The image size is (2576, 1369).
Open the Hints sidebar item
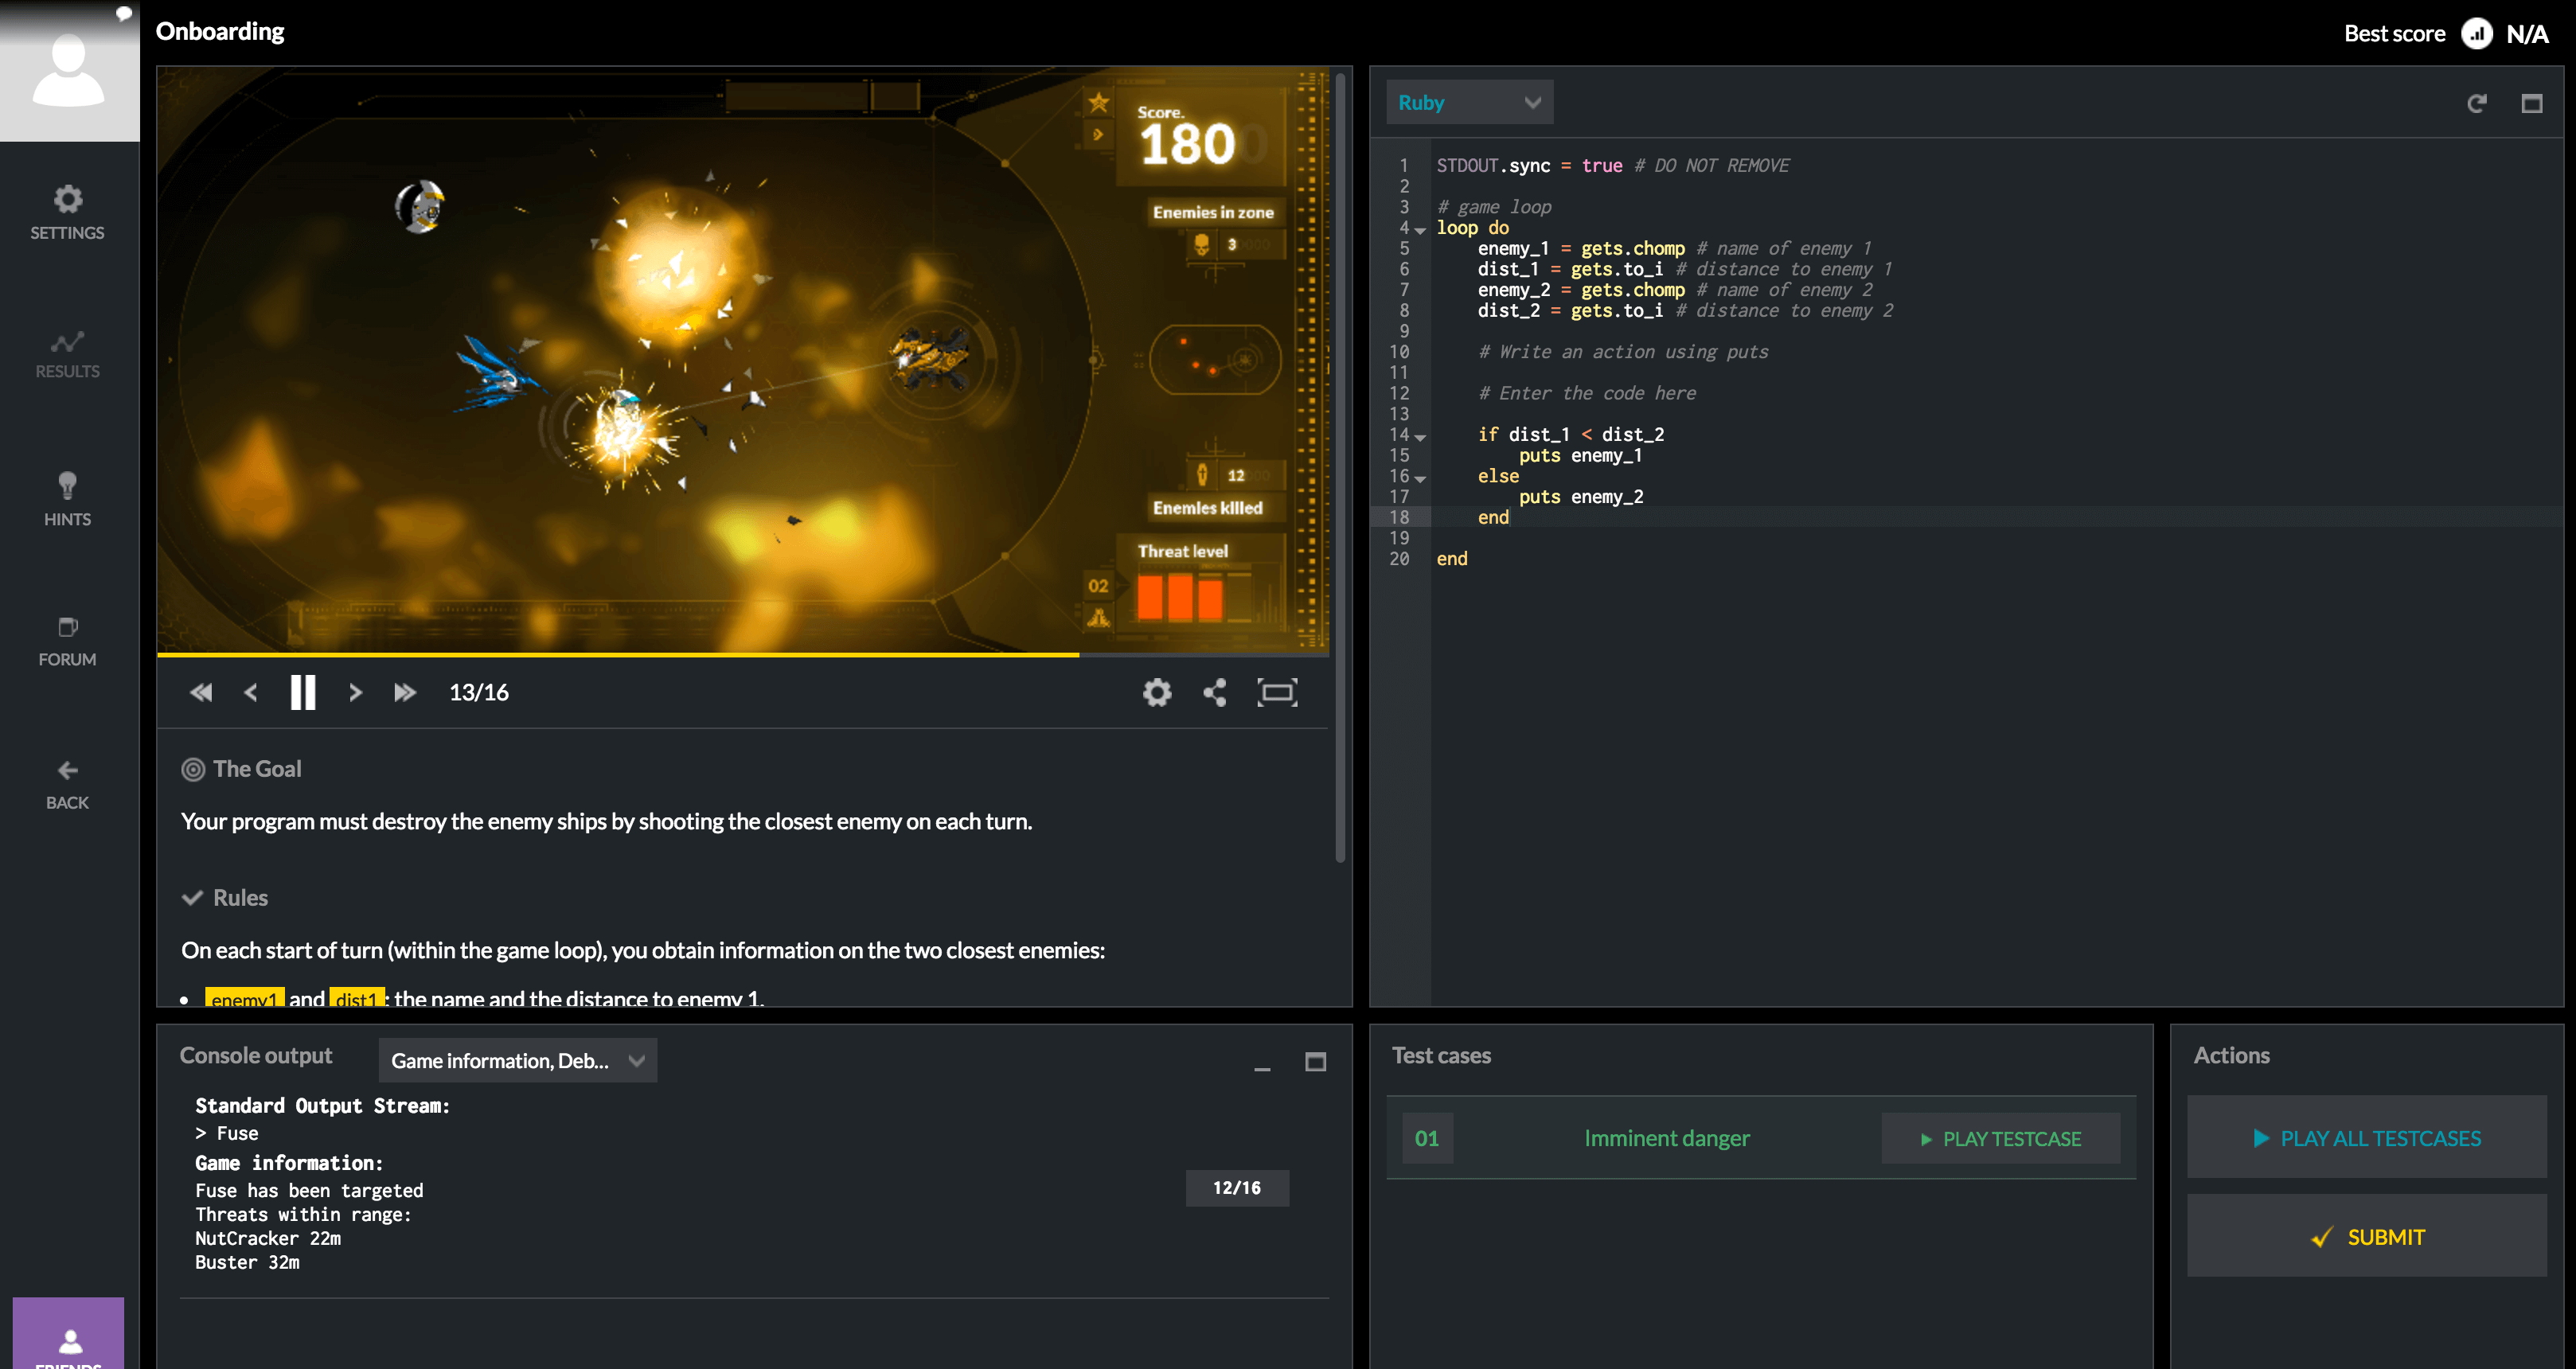pos(67,499)
